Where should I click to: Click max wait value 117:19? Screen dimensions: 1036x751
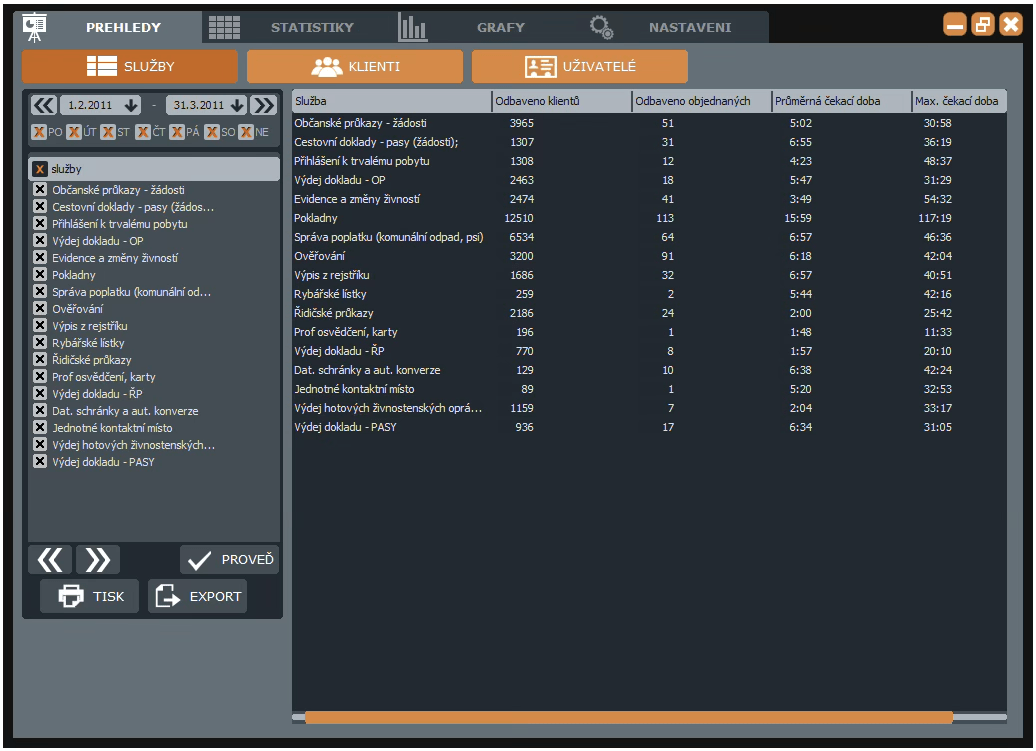(935, 218)
